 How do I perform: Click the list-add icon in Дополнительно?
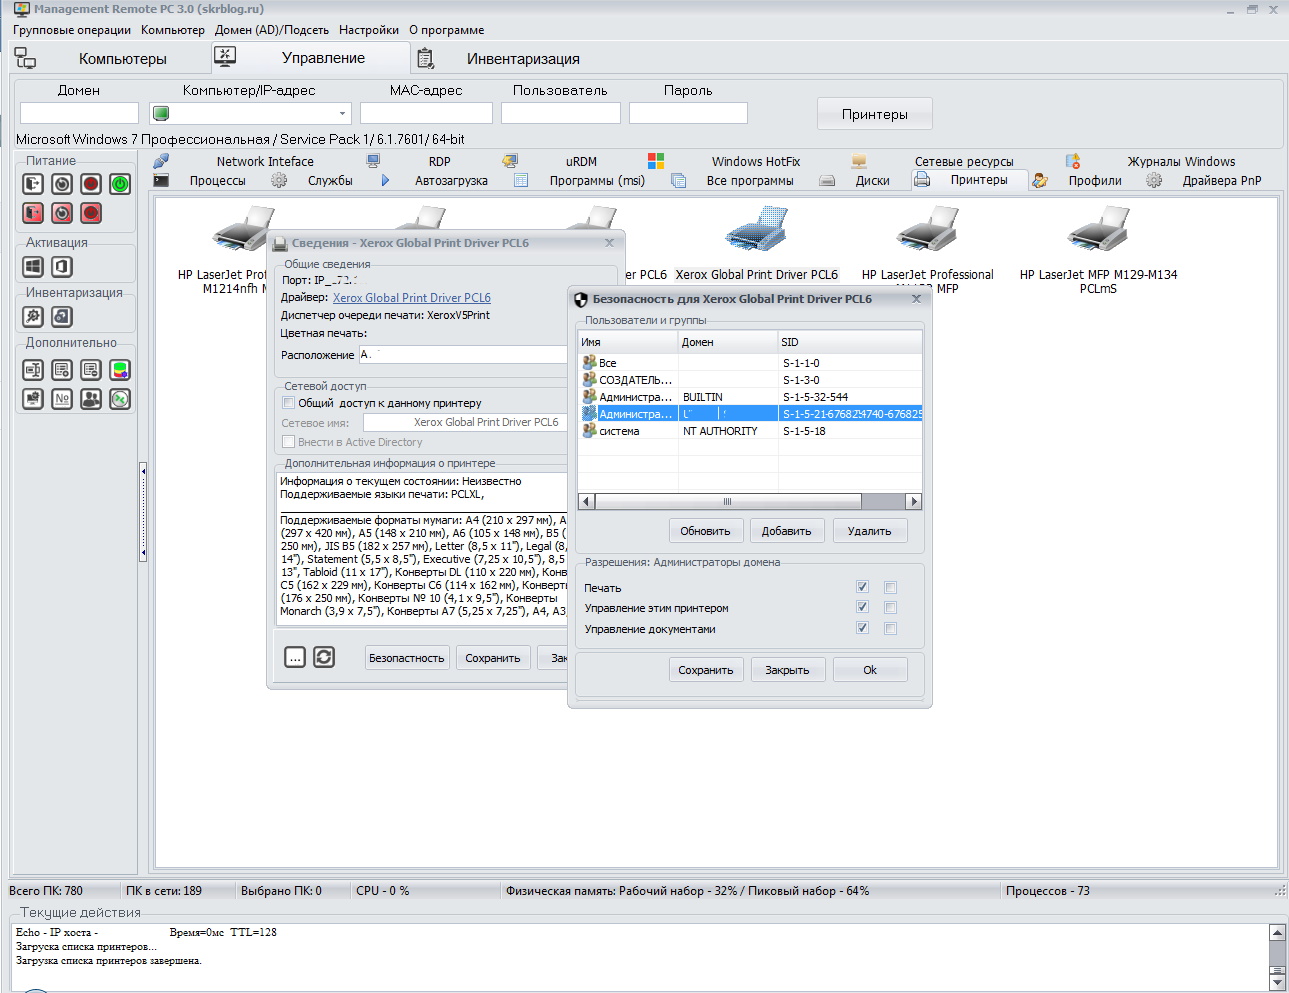pyautogui.click(x=62, y=370)
